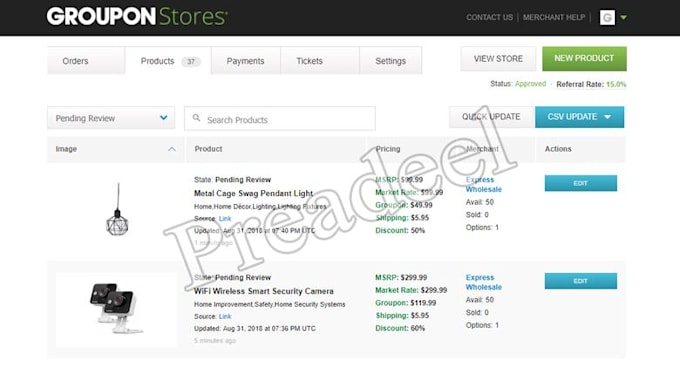
Task: Click the camera's Updated Aug 31 timestamp
Action: 255,328
